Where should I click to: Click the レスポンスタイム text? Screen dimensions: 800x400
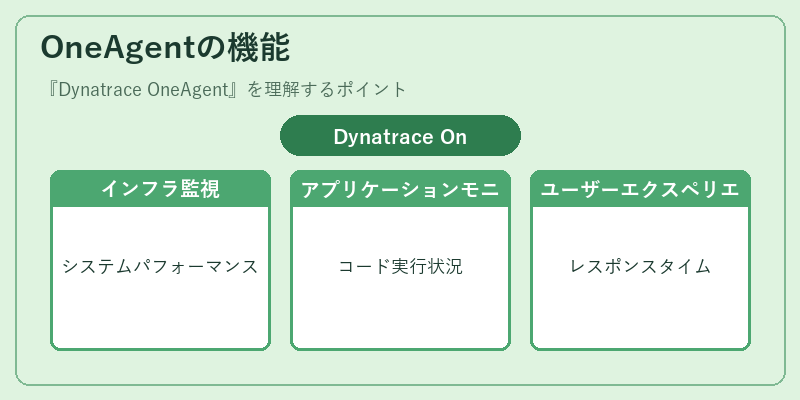(x=640, y=266)
